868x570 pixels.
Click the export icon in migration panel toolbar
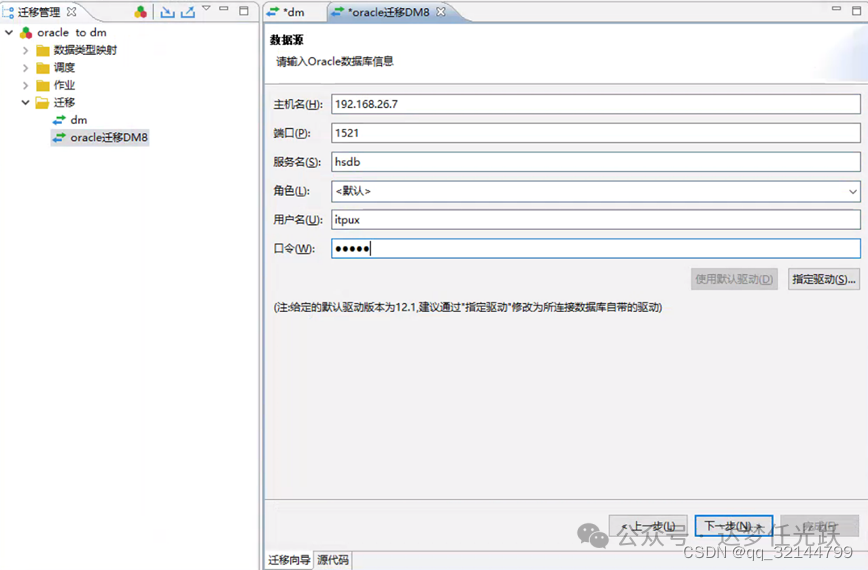[188, 12]
